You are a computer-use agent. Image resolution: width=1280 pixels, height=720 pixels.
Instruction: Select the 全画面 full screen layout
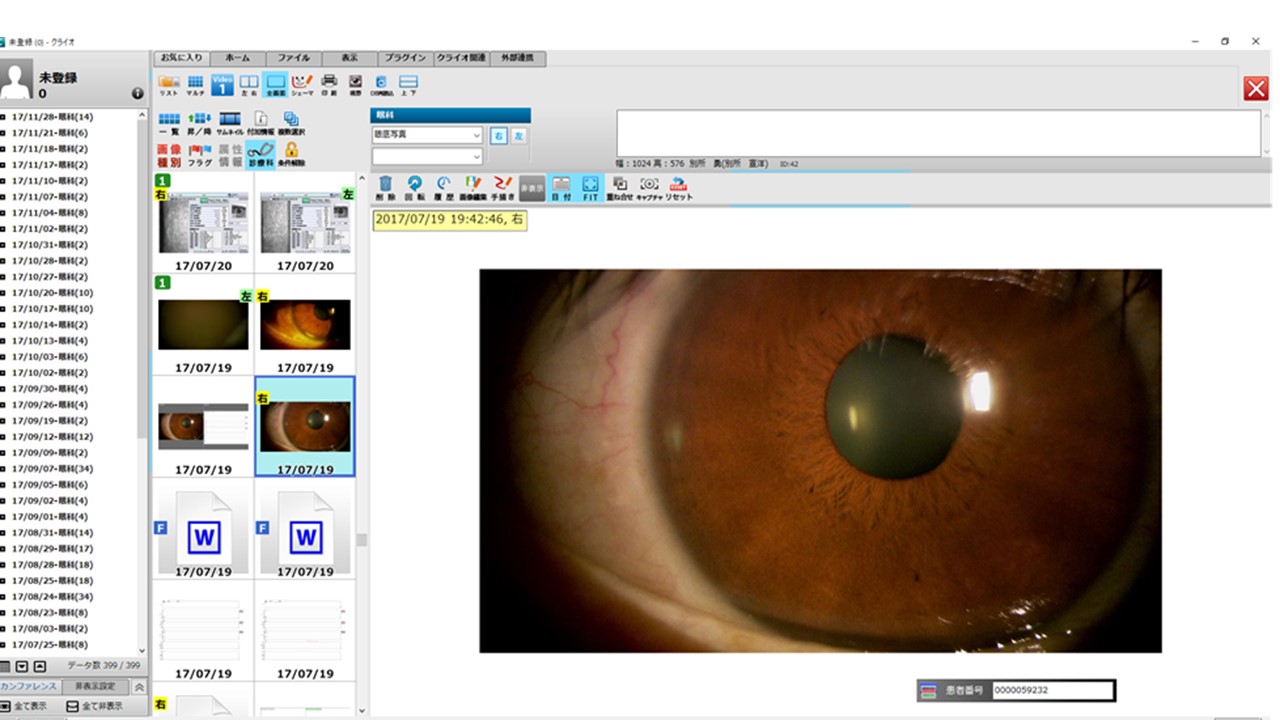275,85
